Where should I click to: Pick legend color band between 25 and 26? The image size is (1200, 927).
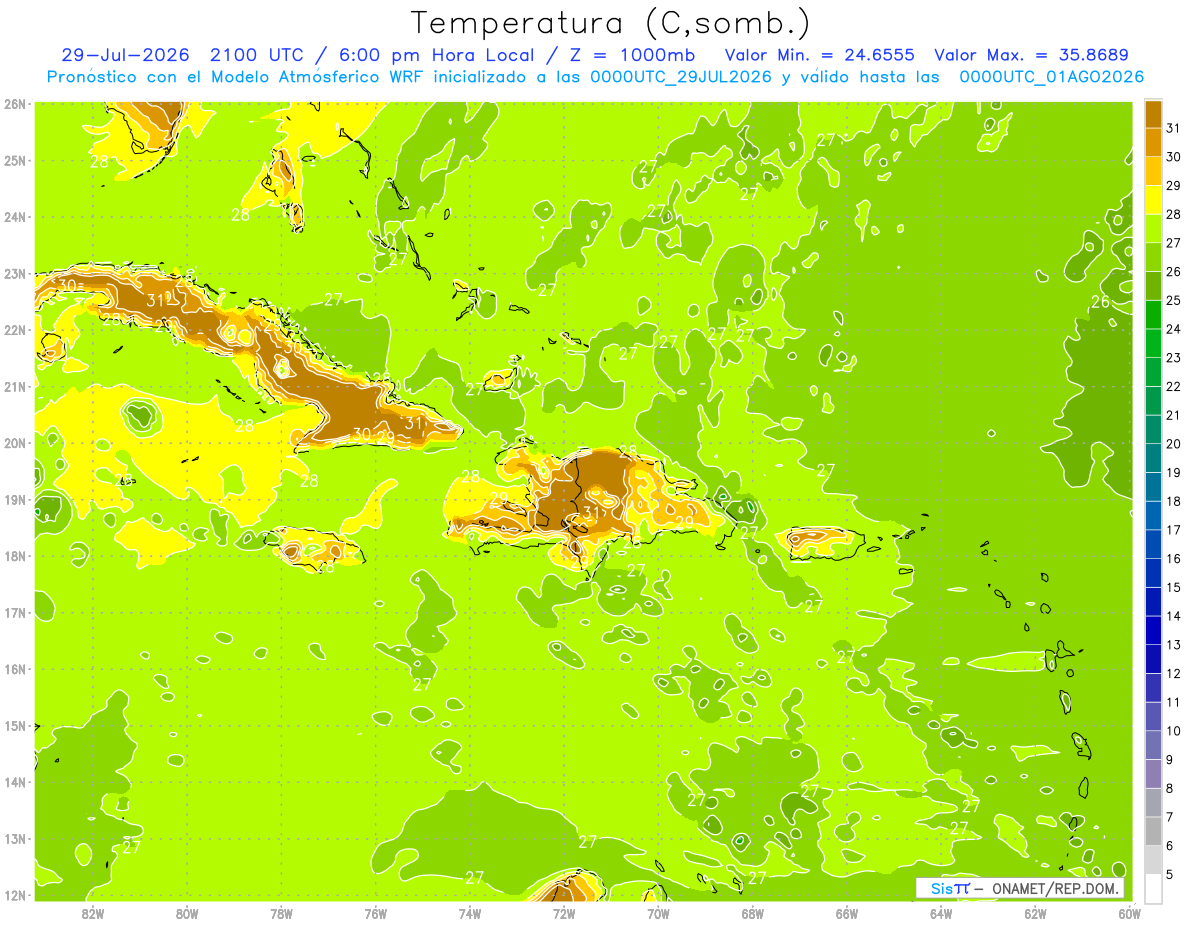pyautogui.click(x=1153, y=286)
